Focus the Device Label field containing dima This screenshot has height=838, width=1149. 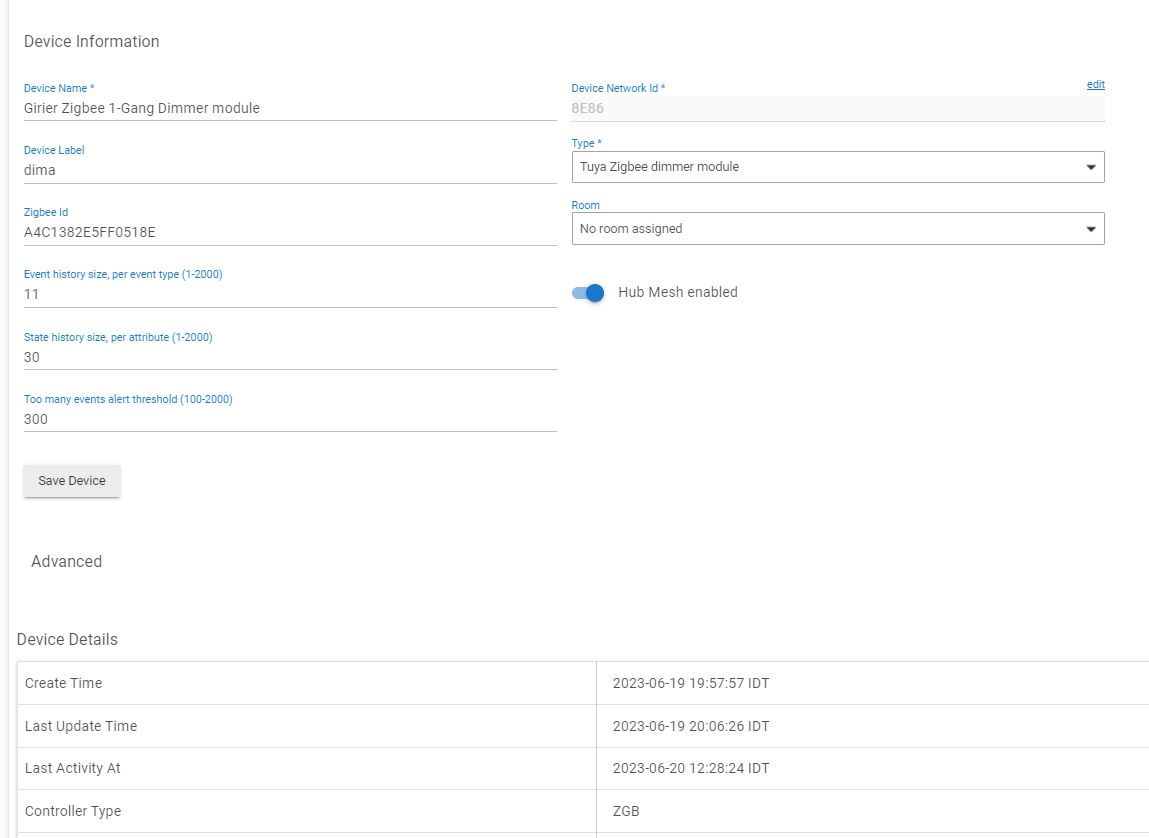(289, 170)
